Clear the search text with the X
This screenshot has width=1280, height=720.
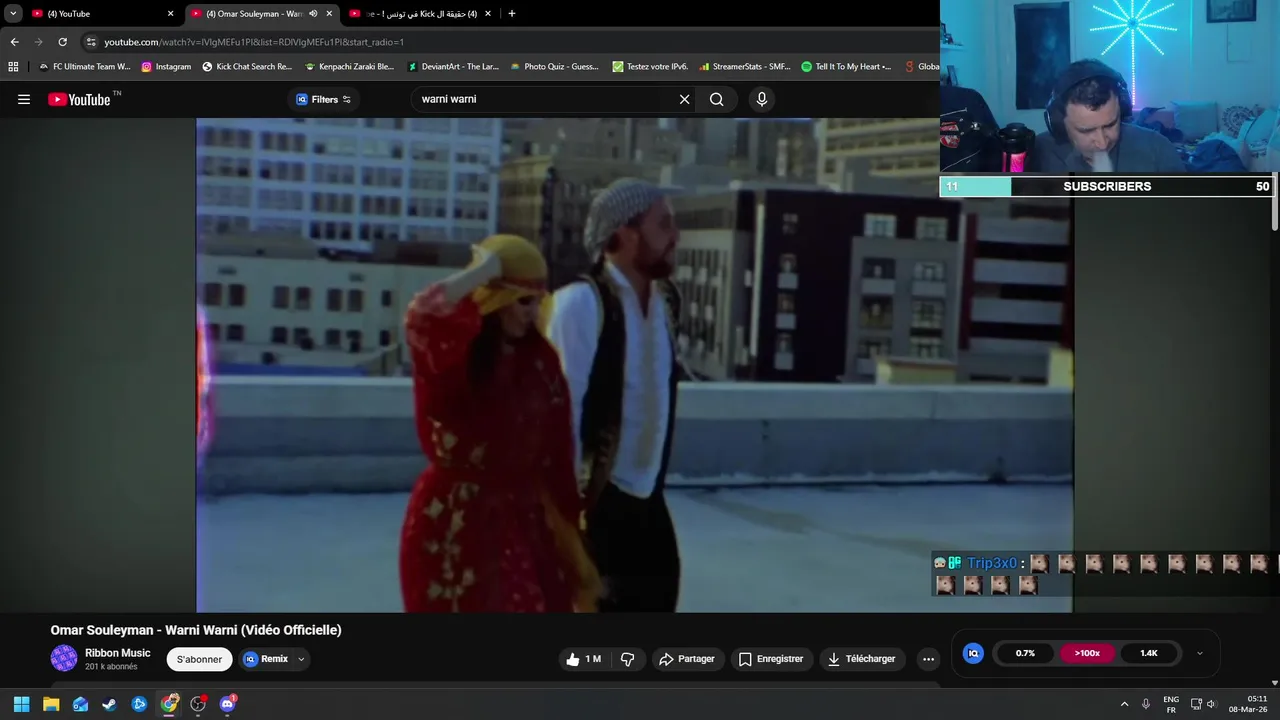tap(684, 99)
